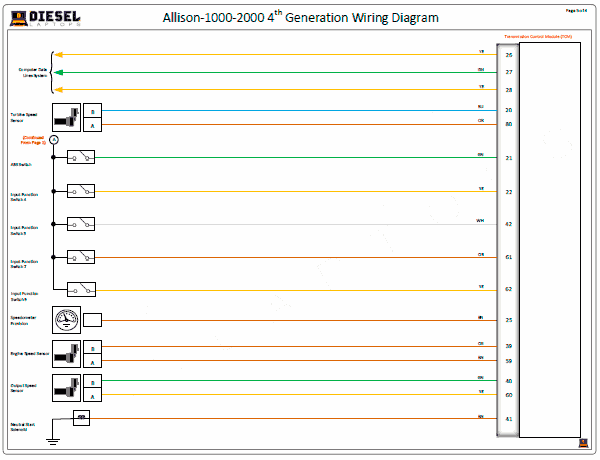The height and width of the screenshot is (460, 600).
Task: Click the switch symbol wired to pin 62
Action: click(81, 290)
